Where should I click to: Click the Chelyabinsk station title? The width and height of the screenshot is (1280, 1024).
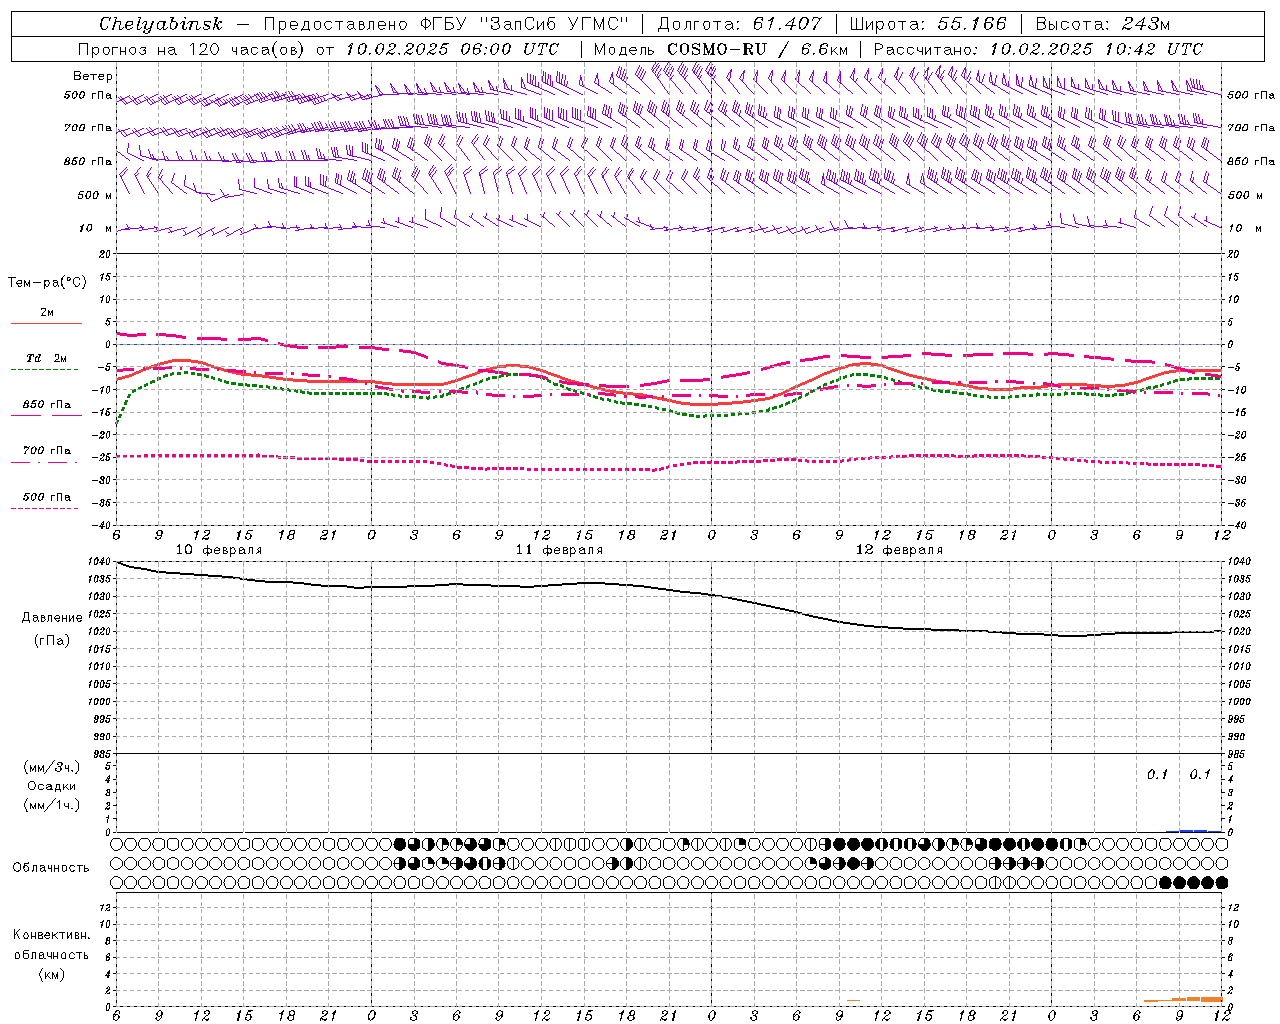point(161,24)
